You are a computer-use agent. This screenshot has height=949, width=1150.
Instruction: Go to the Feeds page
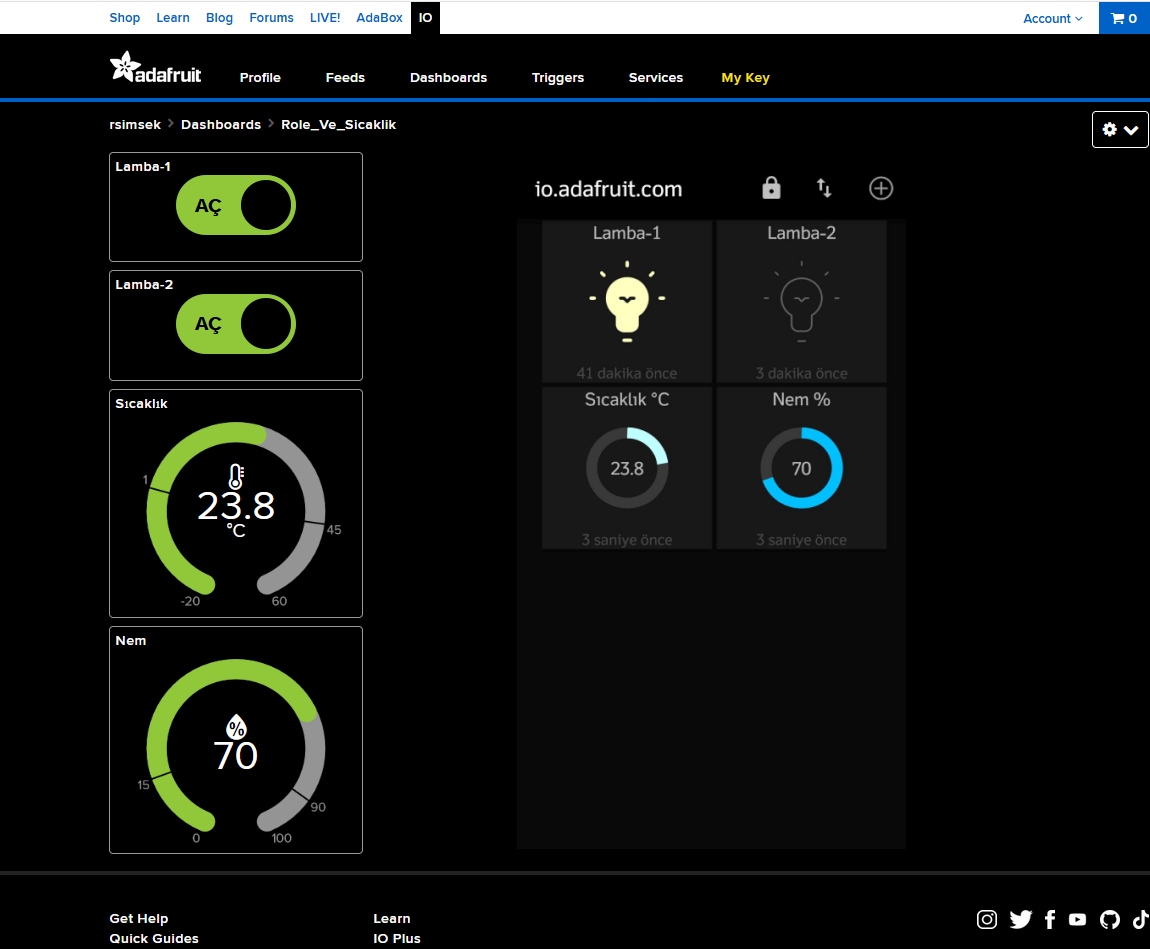pyautogui.click(x=345, y=78)
